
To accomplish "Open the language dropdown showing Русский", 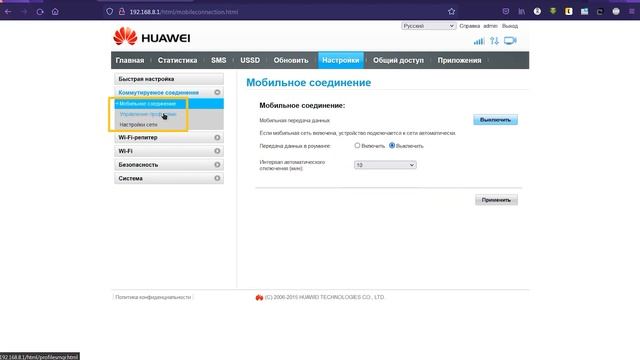I will coord(428,26).
